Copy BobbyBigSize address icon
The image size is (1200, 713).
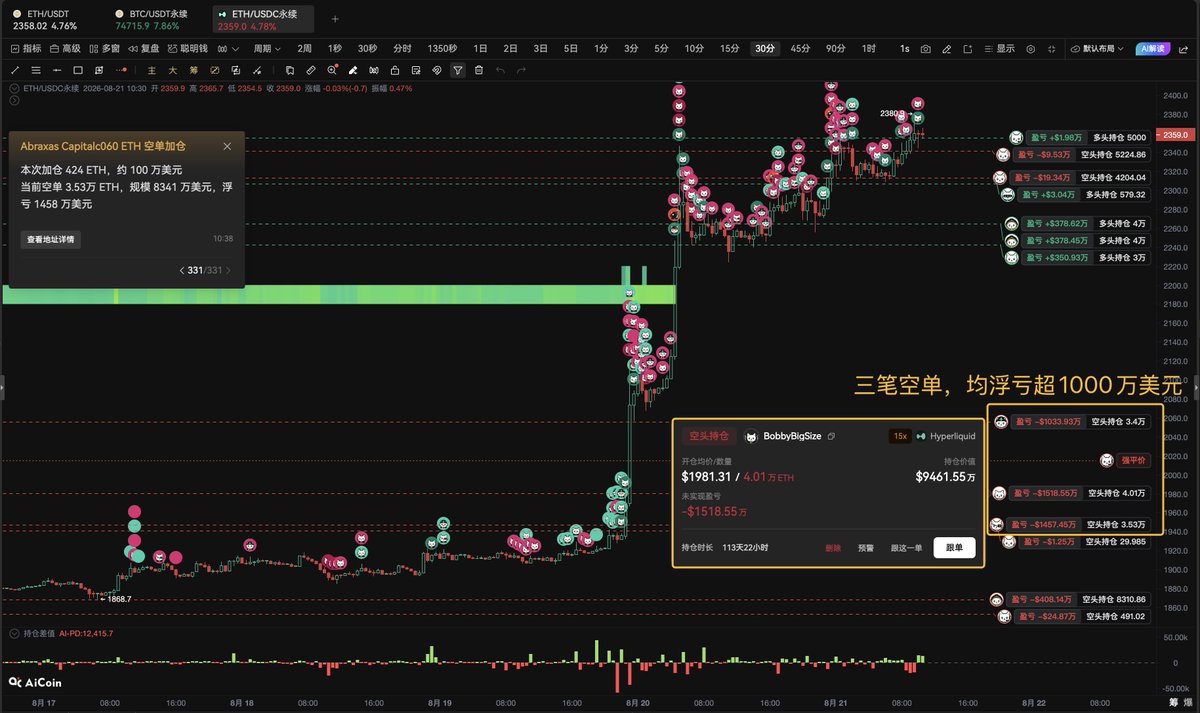(x=832, y=436)
